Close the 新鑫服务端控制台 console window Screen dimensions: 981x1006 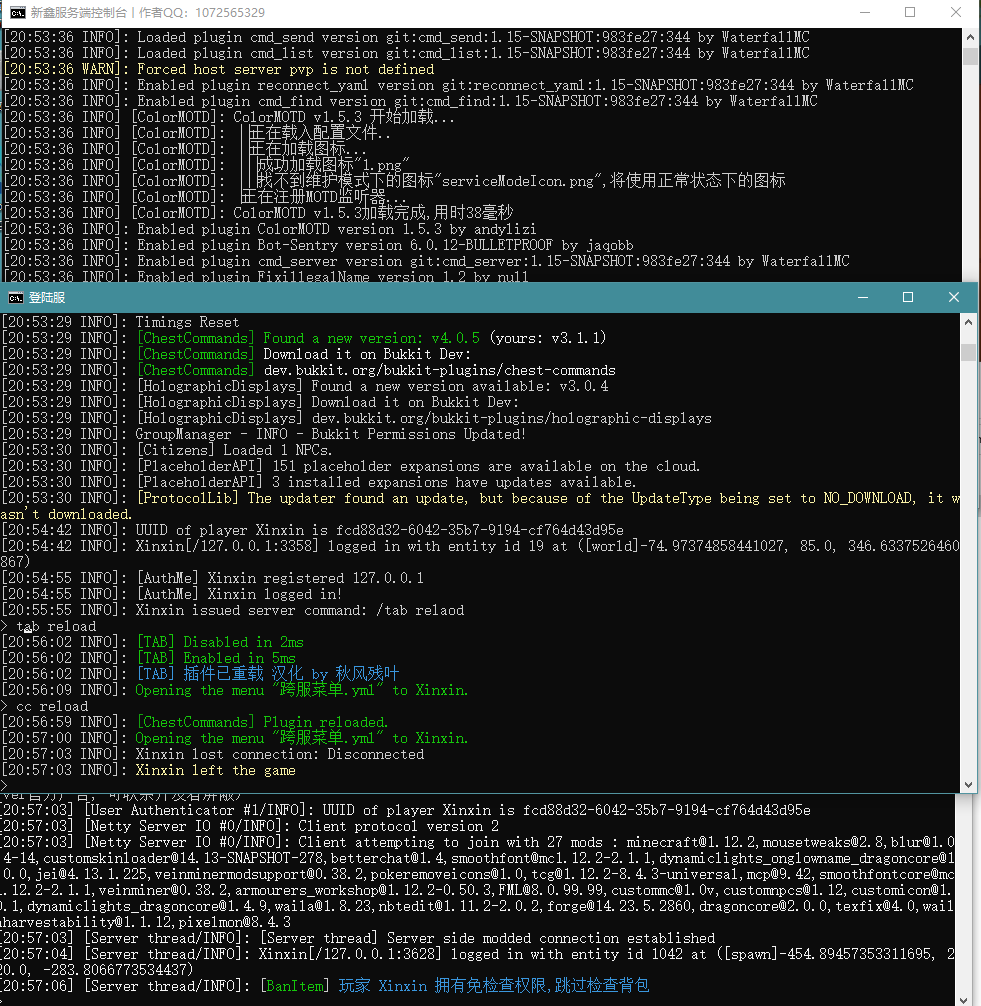[x=956, y=13]
